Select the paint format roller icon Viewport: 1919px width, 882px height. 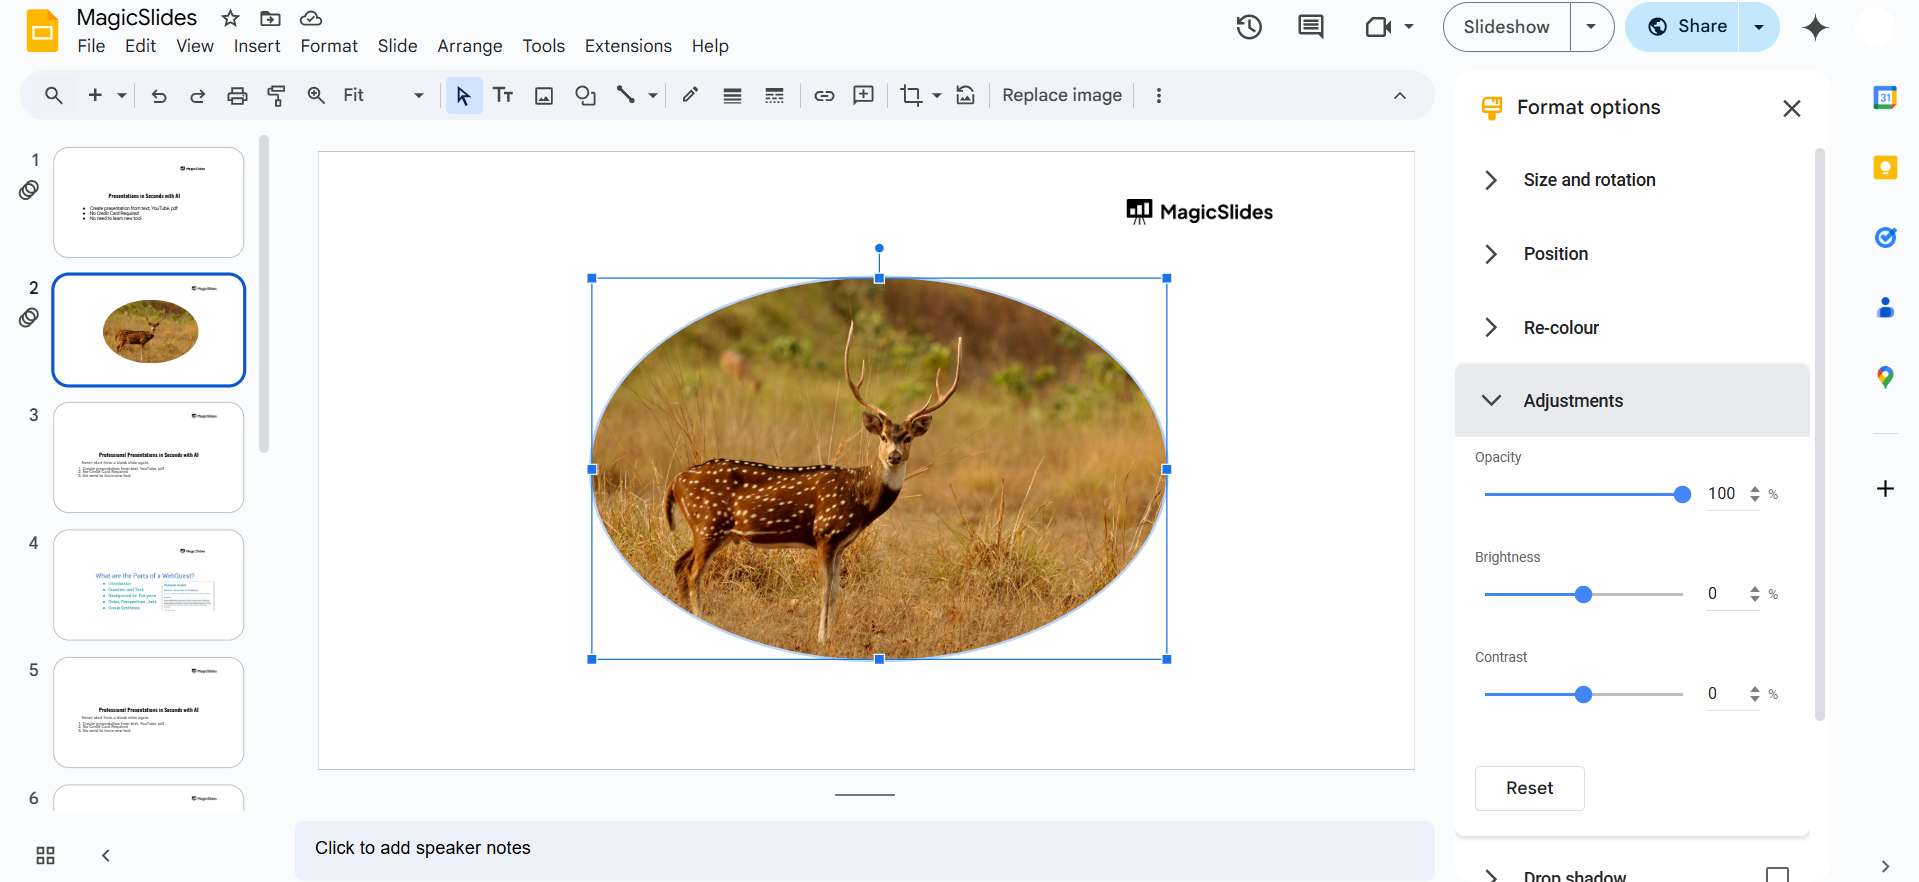point(276,96)
